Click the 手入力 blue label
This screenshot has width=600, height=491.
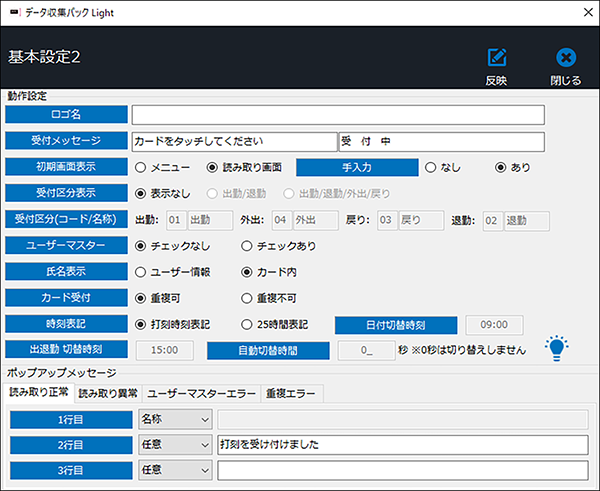[357, 167]
